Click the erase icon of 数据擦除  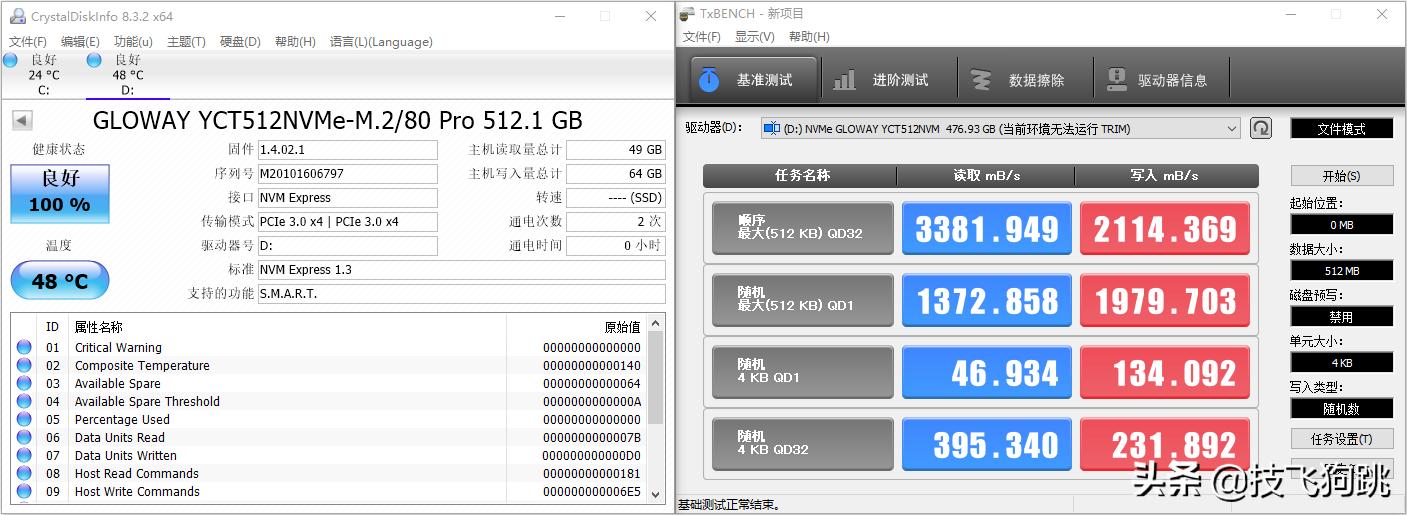[982, 79]
